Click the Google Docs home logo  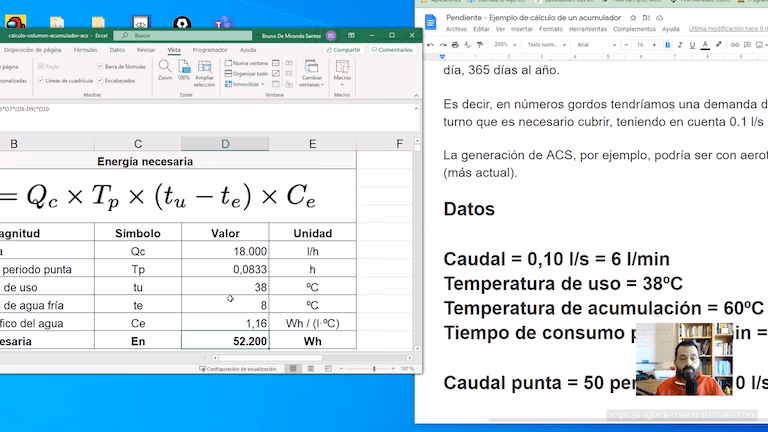point(431,22)
